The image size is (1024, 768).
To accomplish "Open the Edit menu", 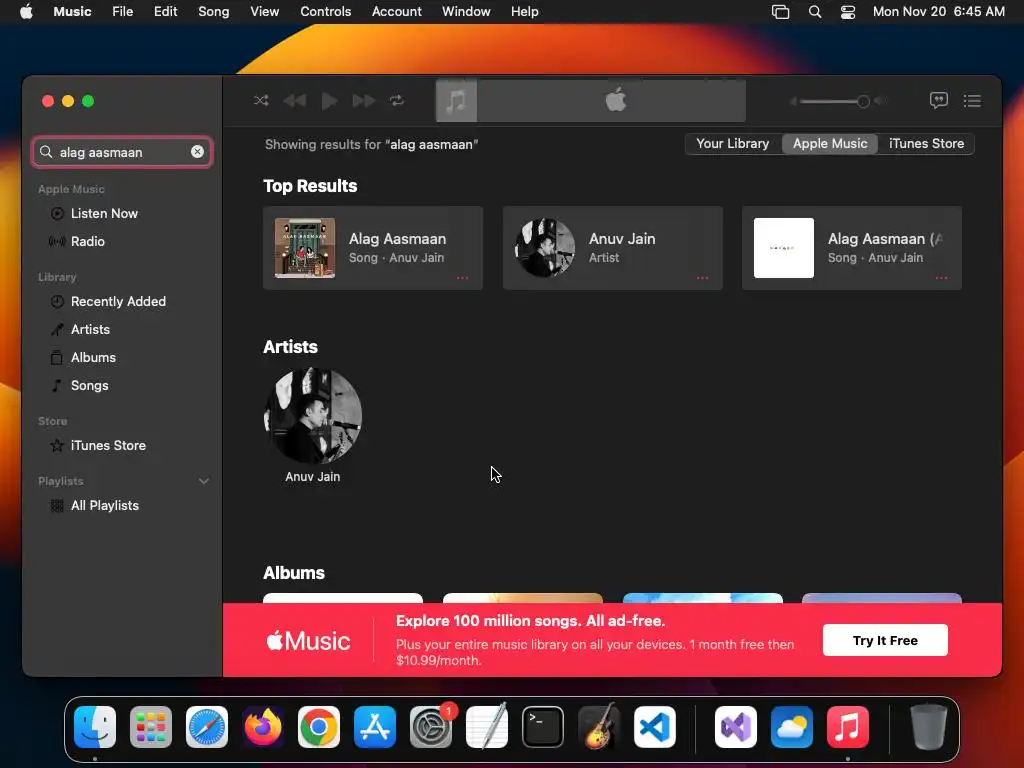I will tap(165, 12).
